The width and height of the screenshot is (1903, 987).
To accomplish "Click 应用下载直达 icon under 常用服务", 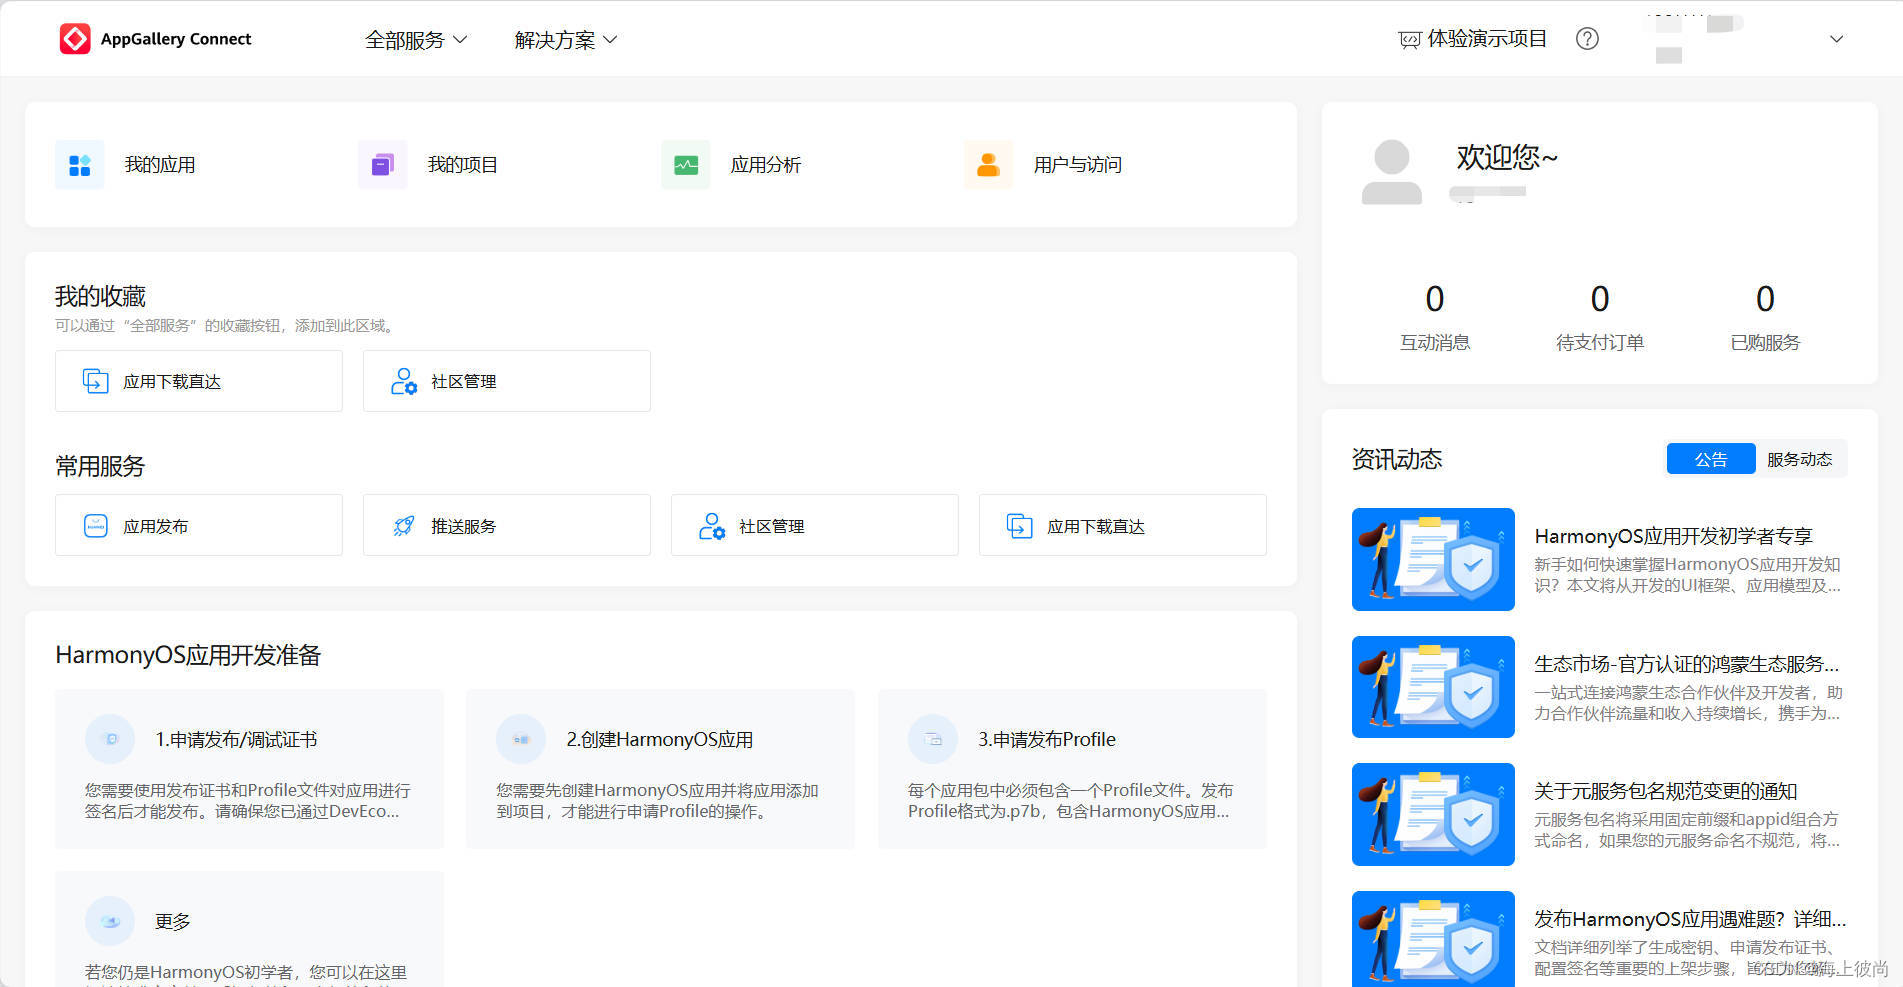I will pyautogui.click(x=1019, y=526).
